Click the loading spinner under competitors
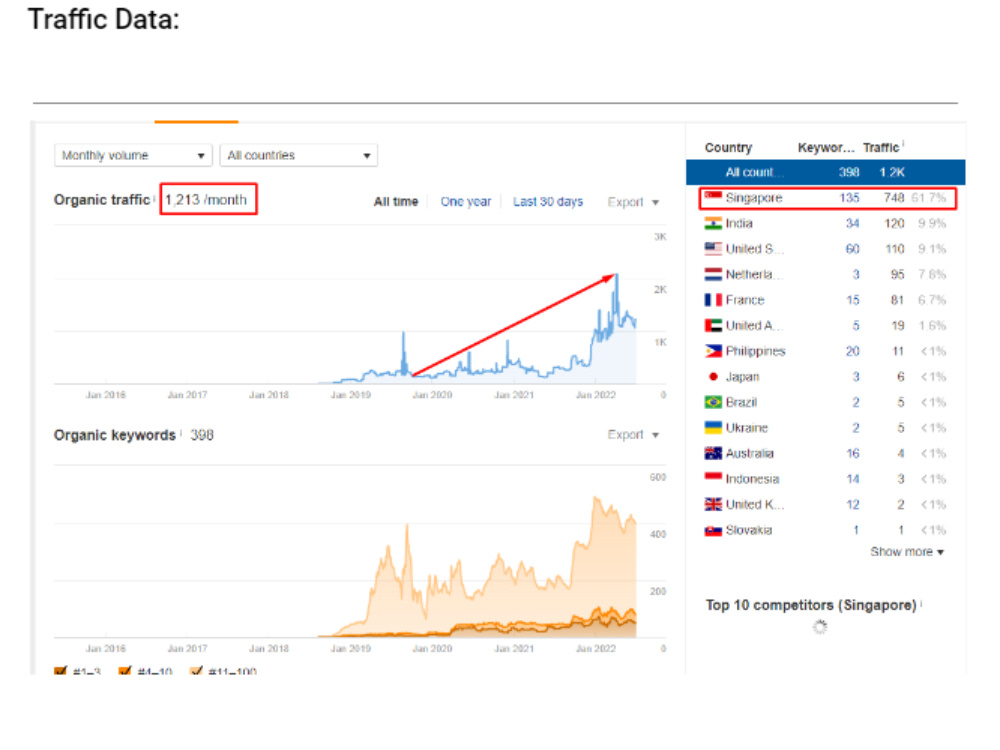 pyautogui.click(x=820, y=627)
